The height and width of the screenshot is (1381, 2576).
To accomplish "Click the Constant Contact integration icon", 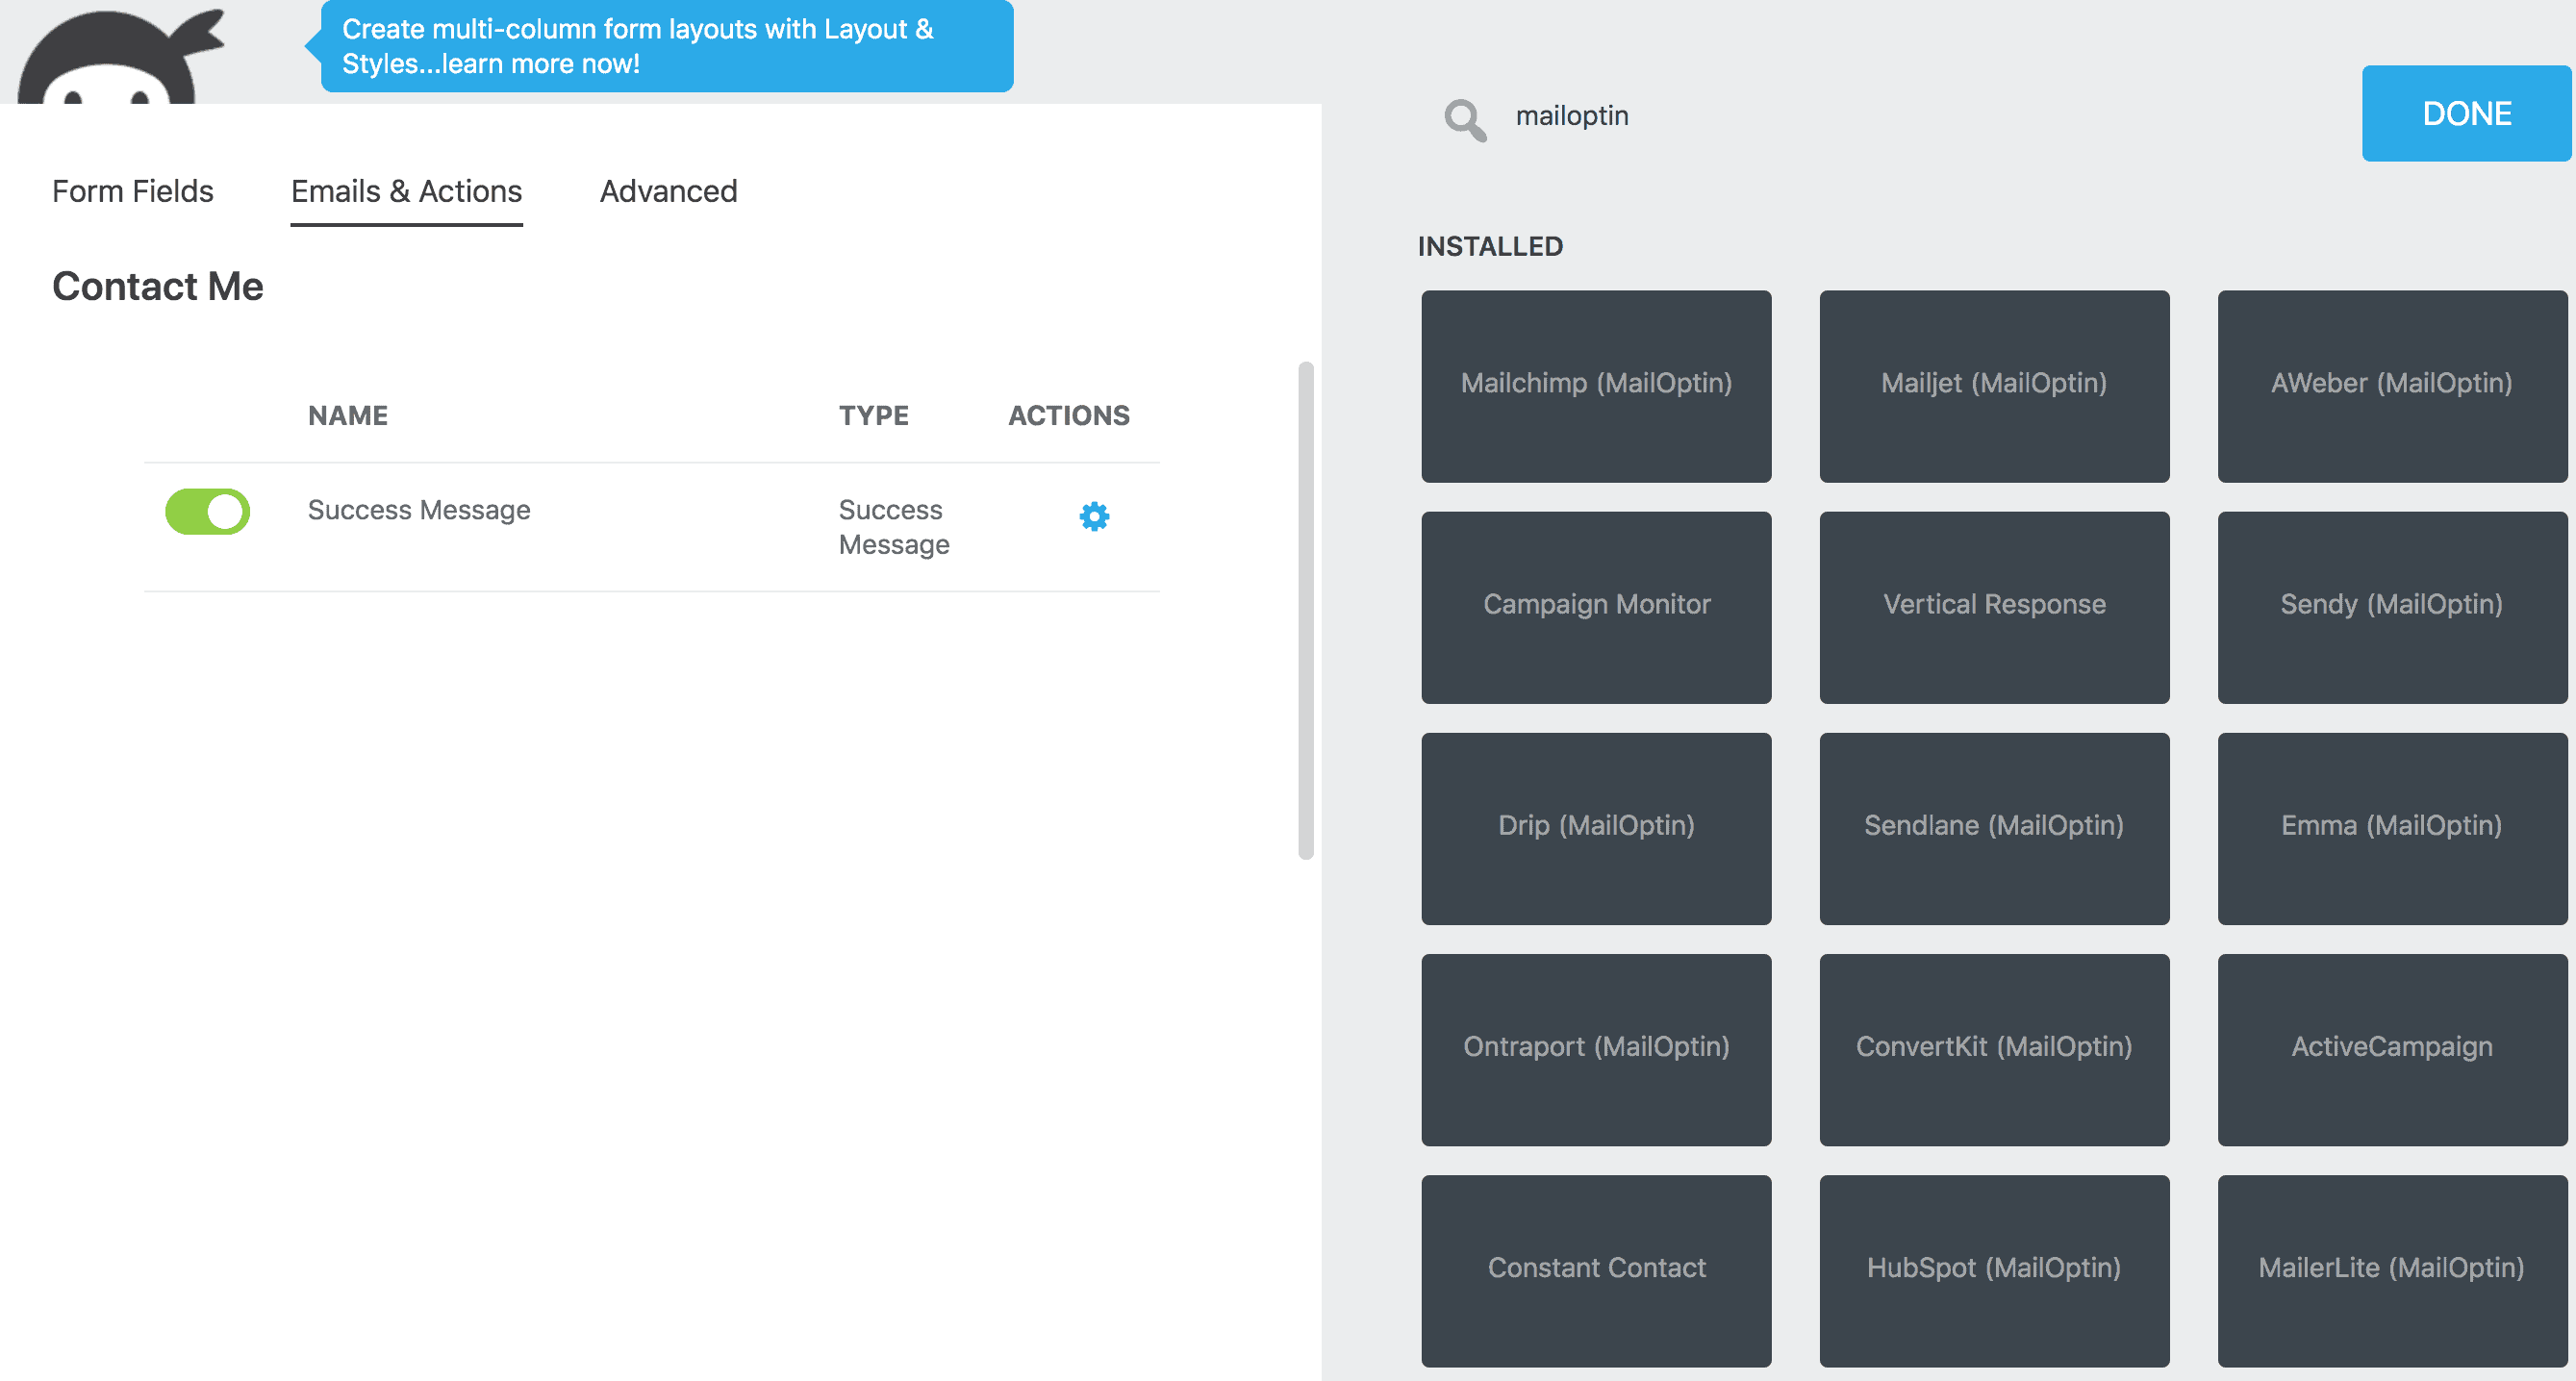I will click(x=1597, y=1267).
